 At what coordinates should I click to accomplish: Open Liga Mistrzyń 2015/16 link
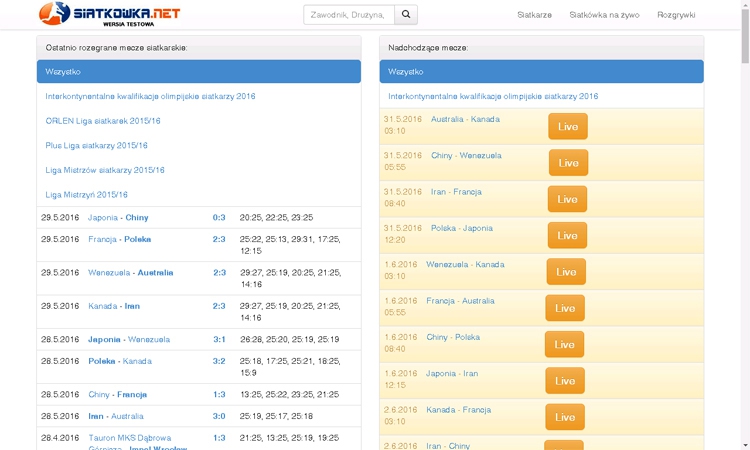87,195
